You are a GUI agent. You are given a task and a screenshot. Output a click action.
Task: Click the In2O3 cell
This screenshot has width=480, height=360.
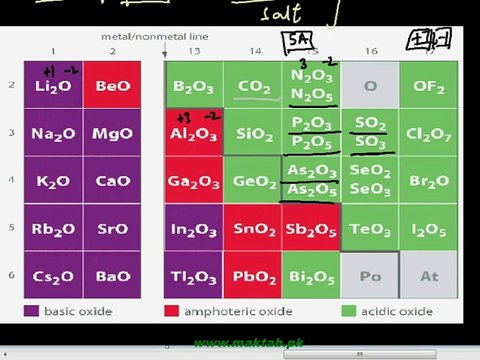coord(194,228)
